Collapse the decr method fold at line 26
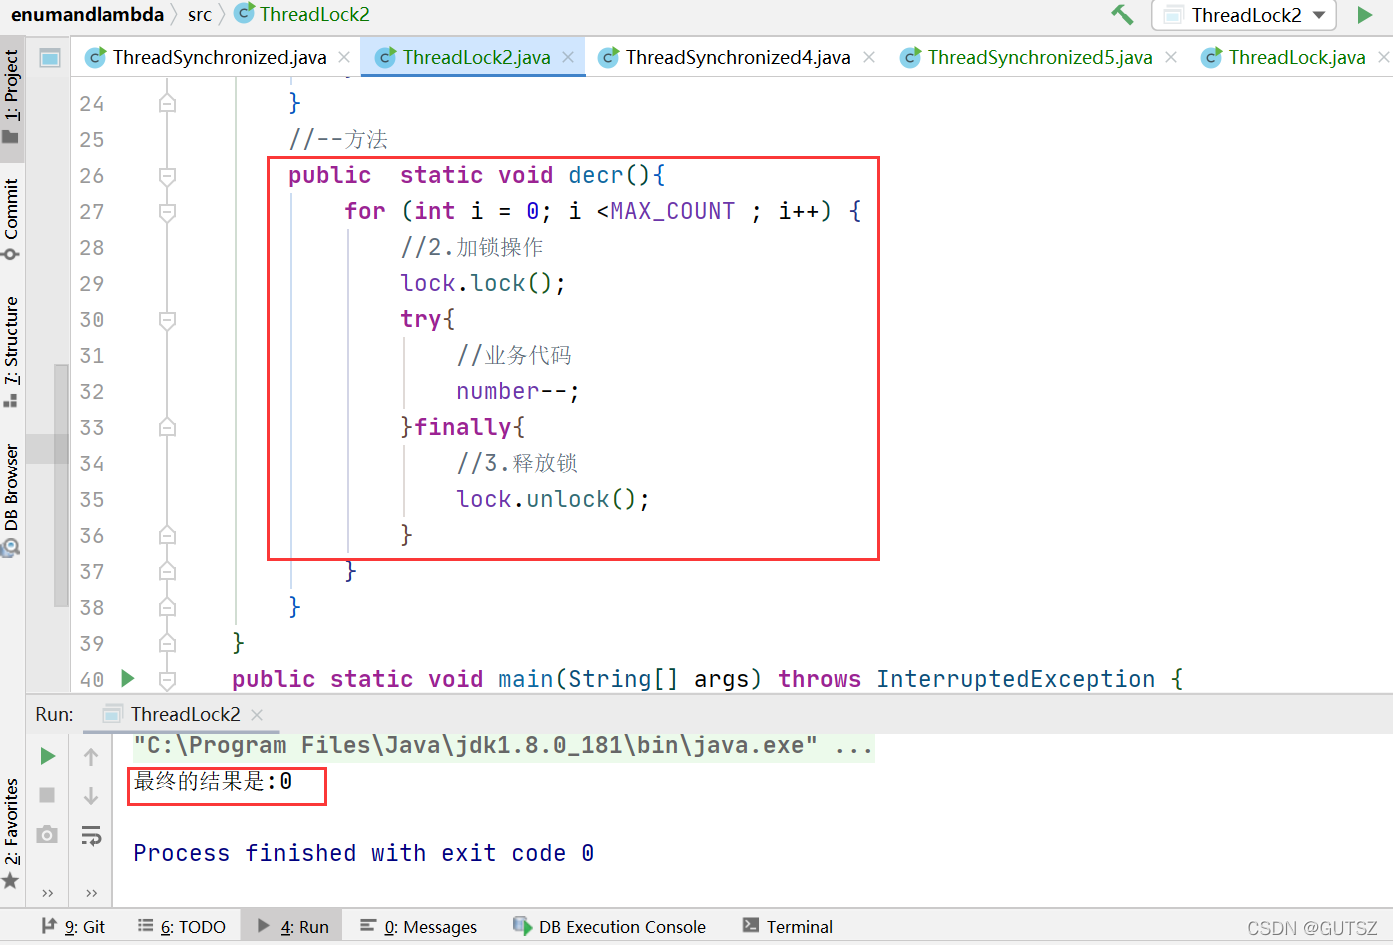This screenshot has width=1393, height=945. point(168,175)
